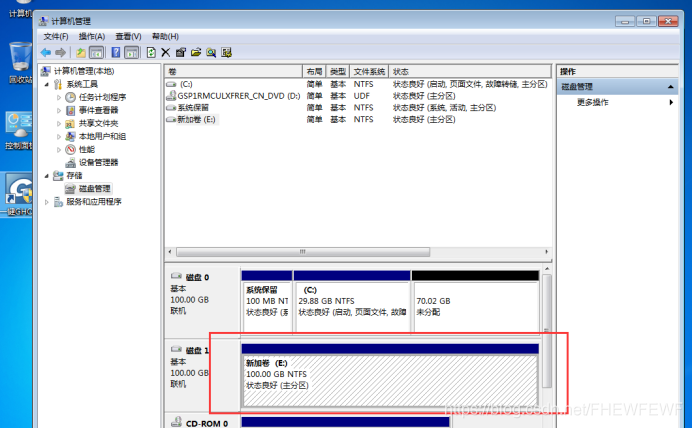Open the 文件(F) menu
693x428 pixels.
click(x=56, y=36)
